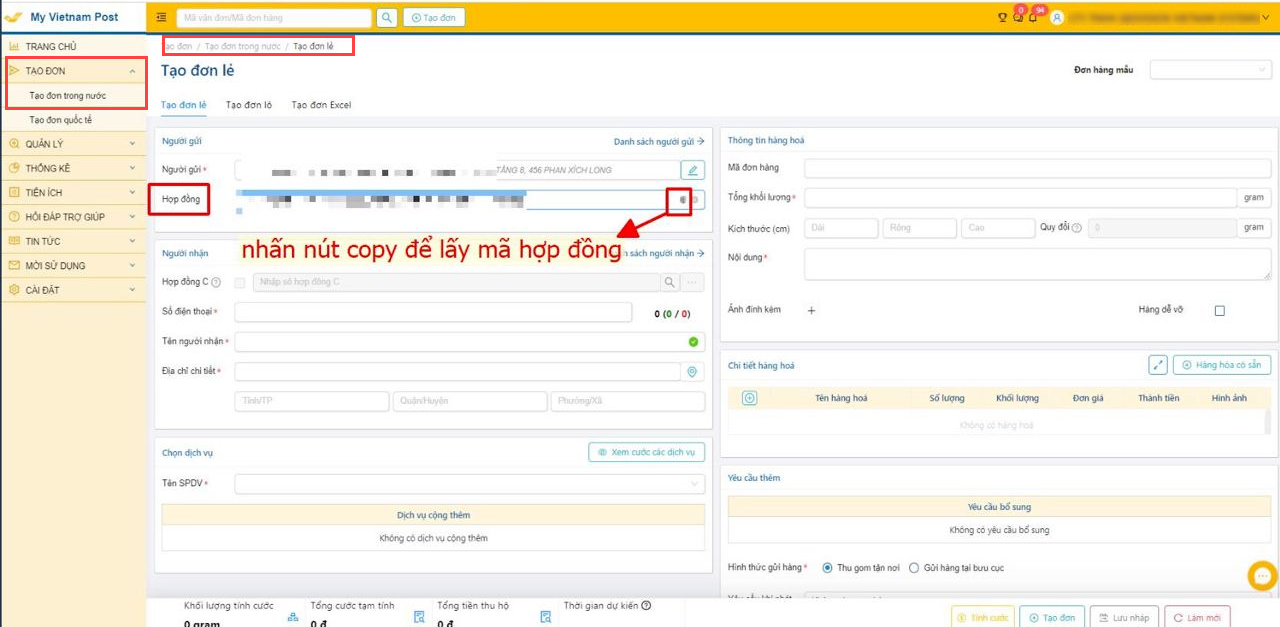The height and width of the screenshot is (627, 1280).
Task: Expand the QUẢN LÝ sidebar menu
Action: 74,144
